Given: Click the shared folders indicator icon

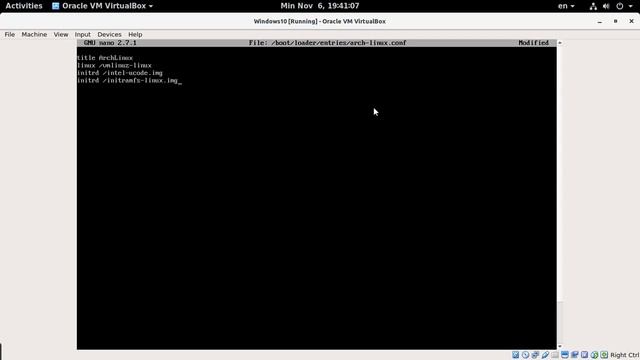Looking at the screenshot, I should coord(555,355).
